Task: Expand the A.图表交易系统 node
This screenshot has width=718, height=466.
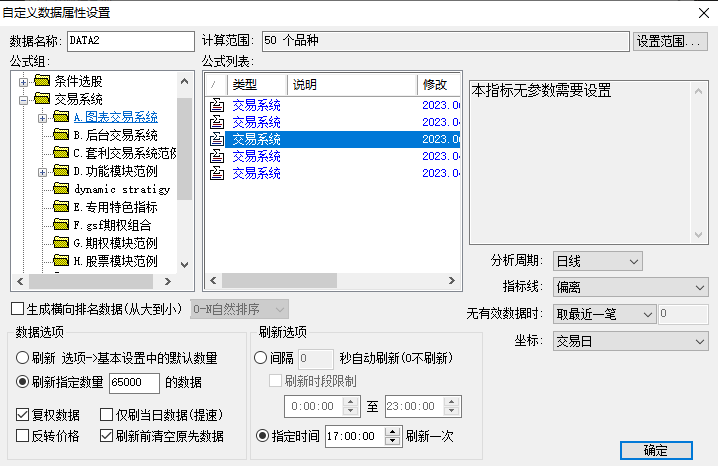Action: point(42,118)
